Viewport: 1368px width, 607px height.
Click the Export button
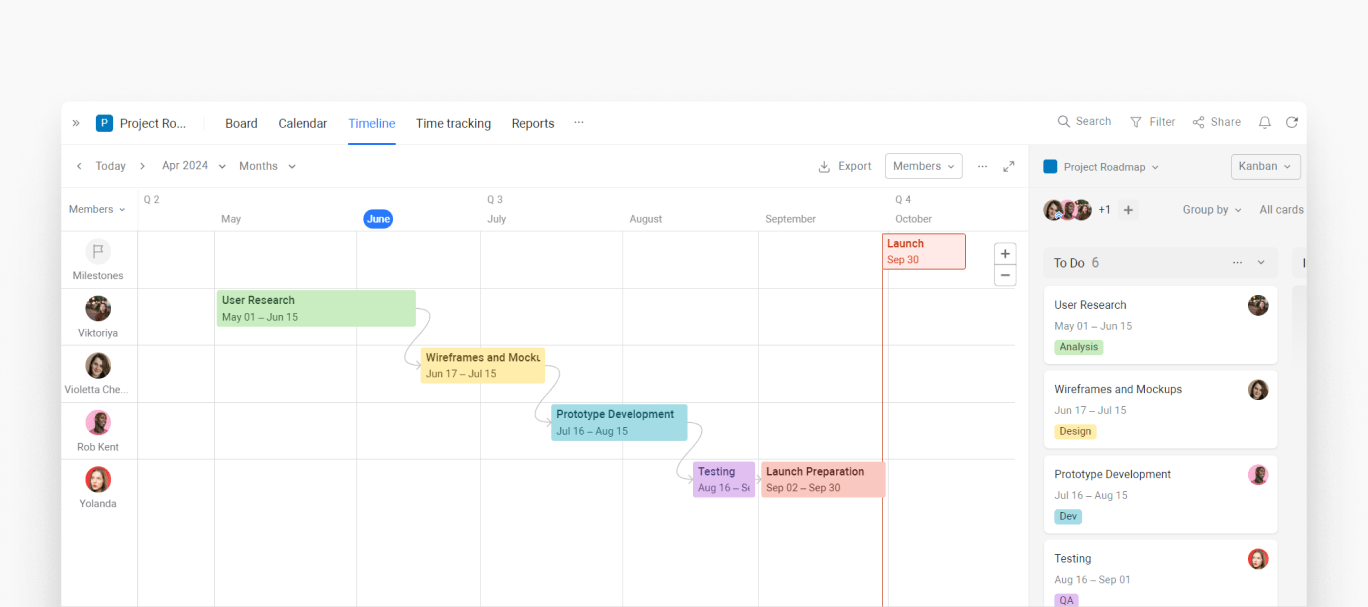[845, 166]
